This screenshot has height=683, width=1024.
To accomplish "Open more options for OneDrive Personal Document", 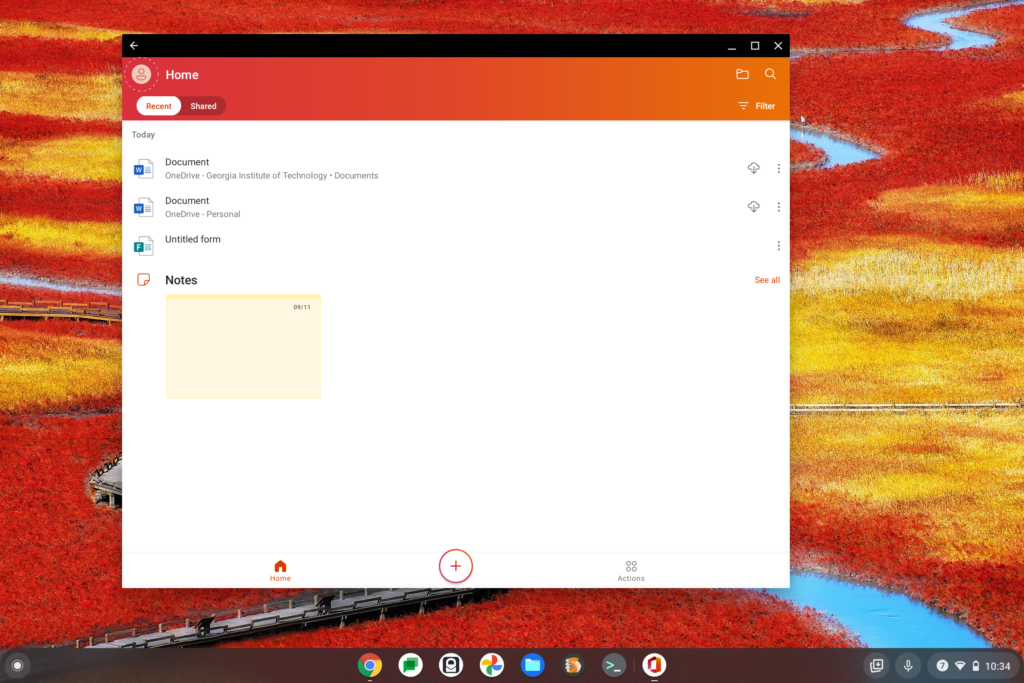I will click(778, 207).
